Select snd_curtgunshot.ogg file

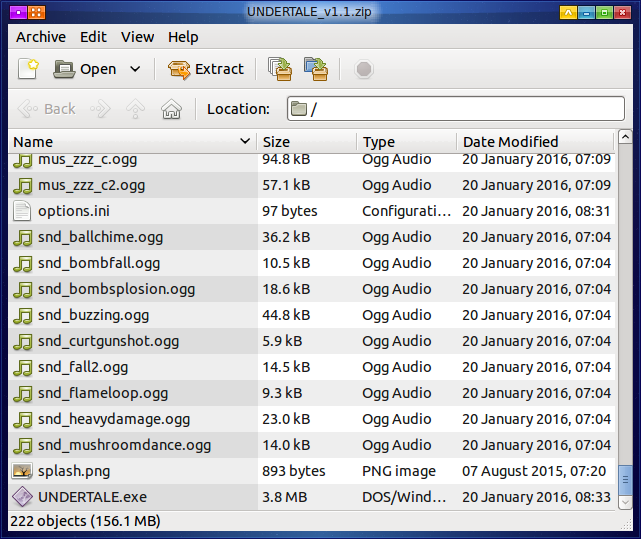click(312, 341)
